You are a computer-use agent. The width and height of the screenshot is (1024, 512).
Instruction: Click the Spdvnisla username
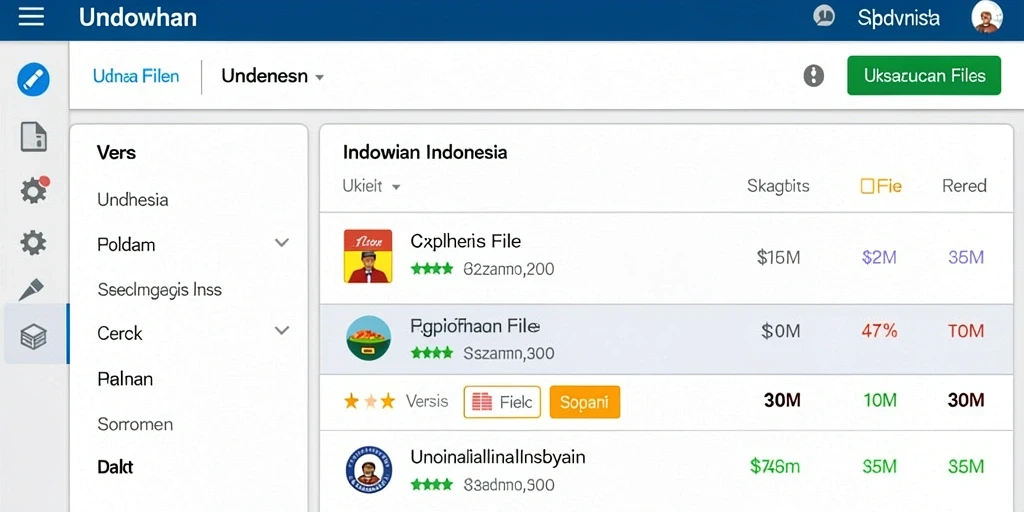(899, 18)
